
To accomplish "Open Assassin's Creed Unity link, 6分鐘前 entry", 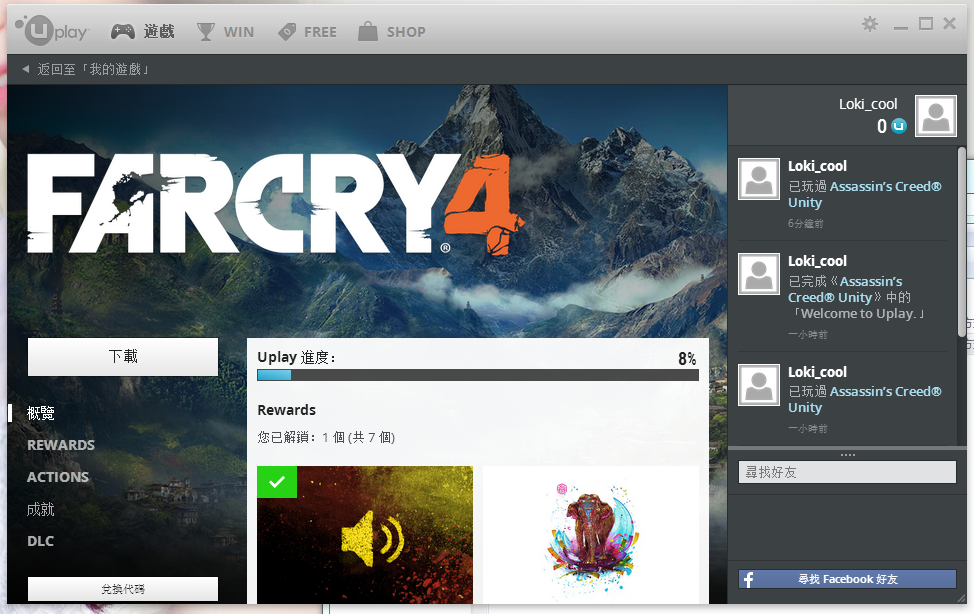I will (x=865, y=195).
